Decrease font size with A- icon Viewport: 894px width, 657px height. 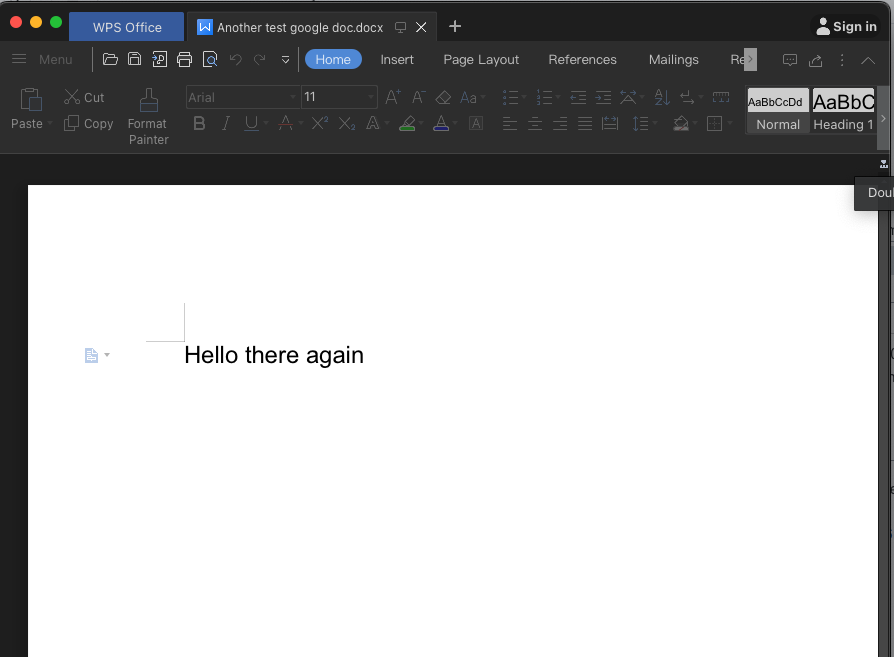pyautogui.click(x=418, y=97)
